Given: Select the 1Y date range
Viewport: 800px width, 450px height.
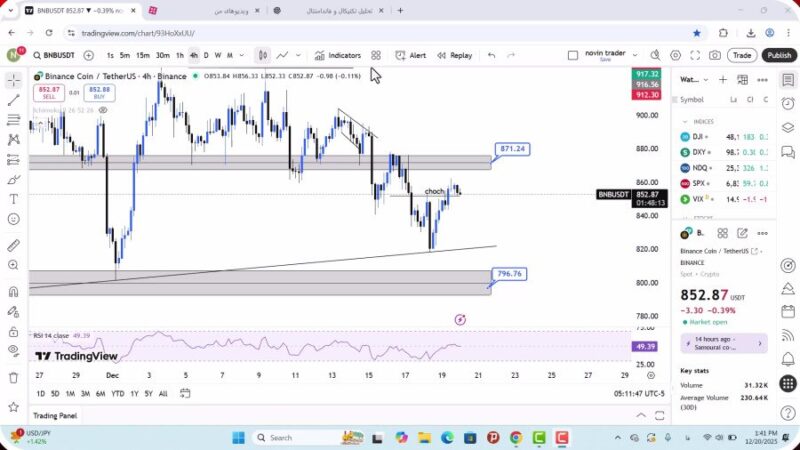Looking at the screenshot, I should (x=134, y=393).
